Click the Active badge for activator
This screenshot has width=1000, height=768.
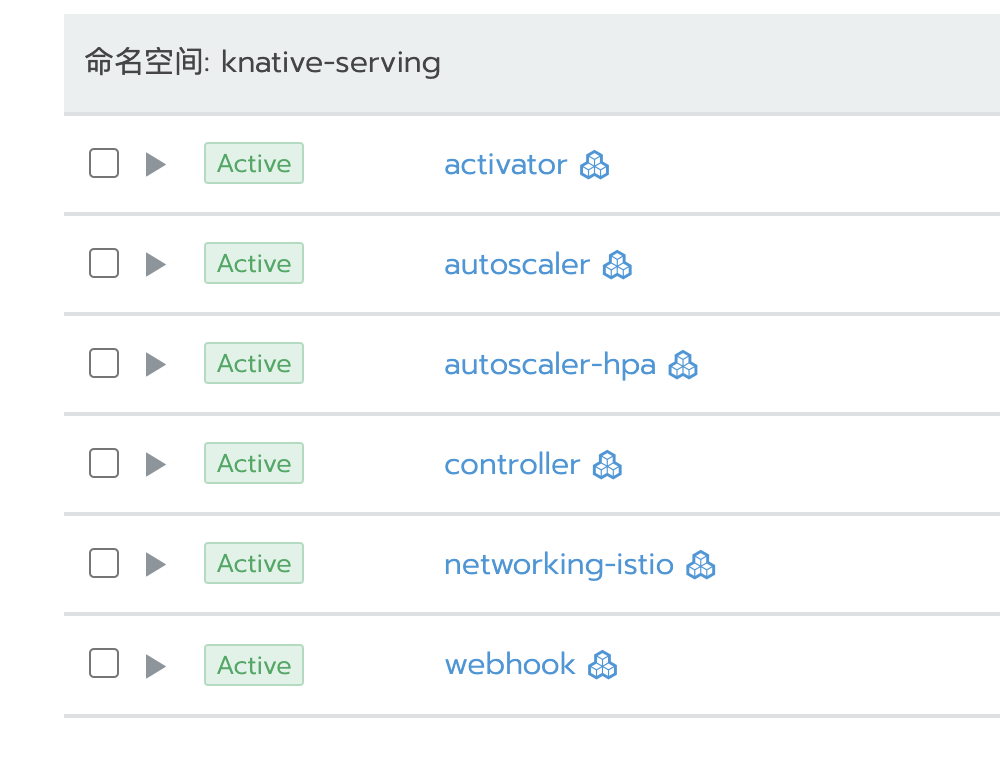pyautogui.click(x=254, y=163)
